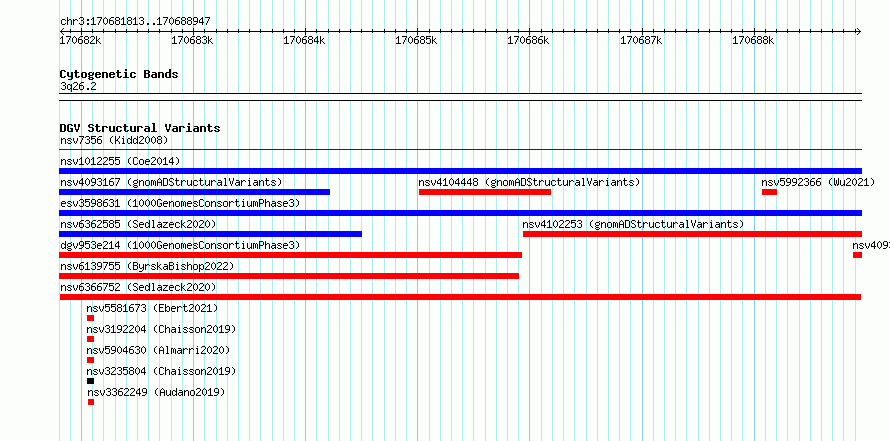Click the ruler's left arrowhead
This screenshot has height=441, width=890.
coord(62,31)
